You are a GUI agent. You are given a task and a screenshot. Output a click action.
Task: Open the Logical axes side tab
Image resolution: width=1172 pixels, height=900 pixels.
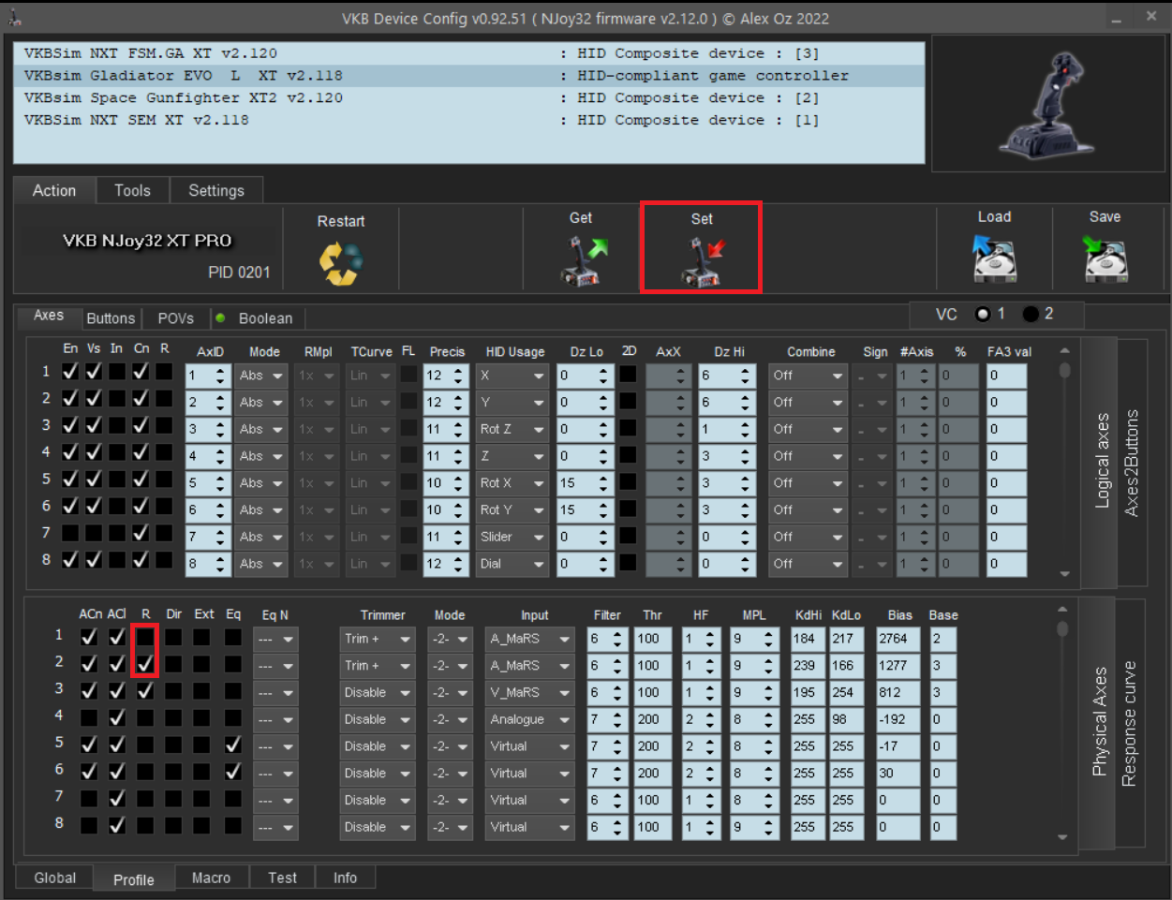(1102, 460)
